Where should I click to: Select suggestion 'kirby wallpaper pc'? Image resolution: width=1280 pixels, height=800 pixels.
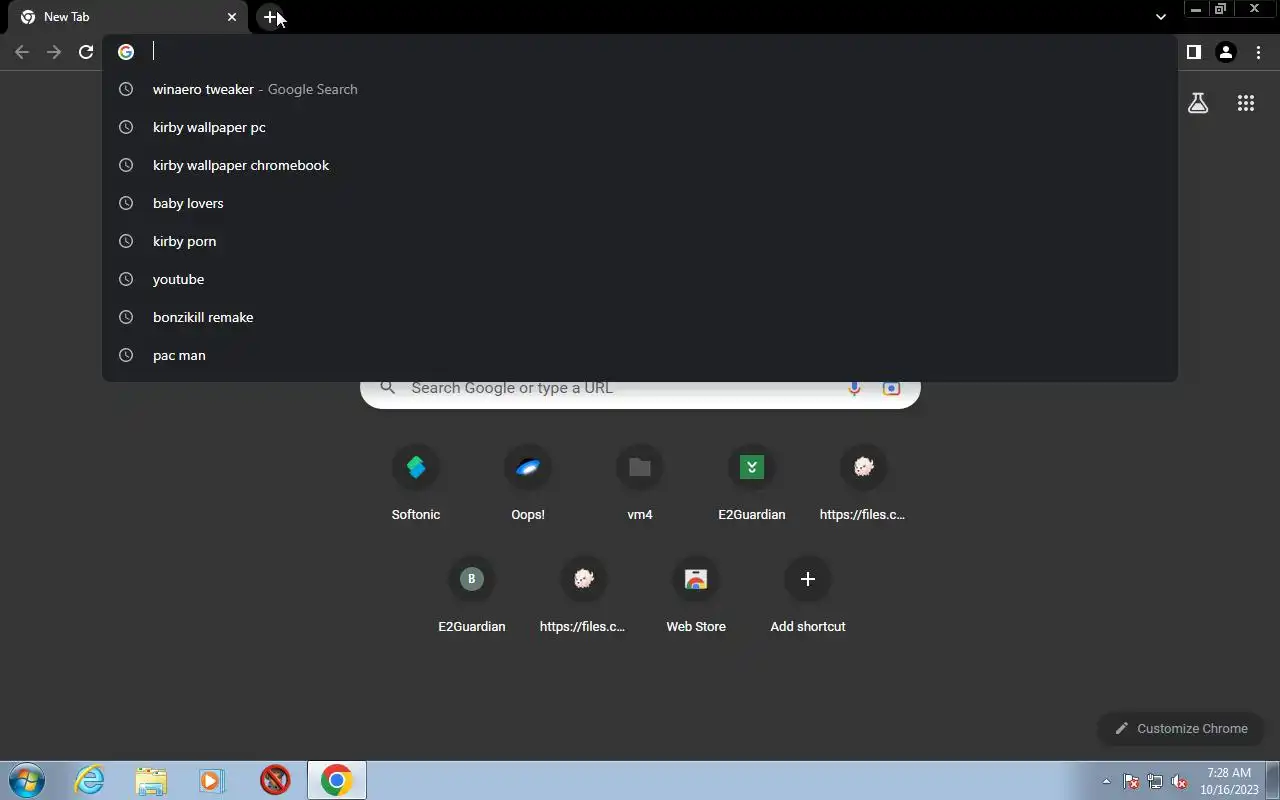coord(640,127)
